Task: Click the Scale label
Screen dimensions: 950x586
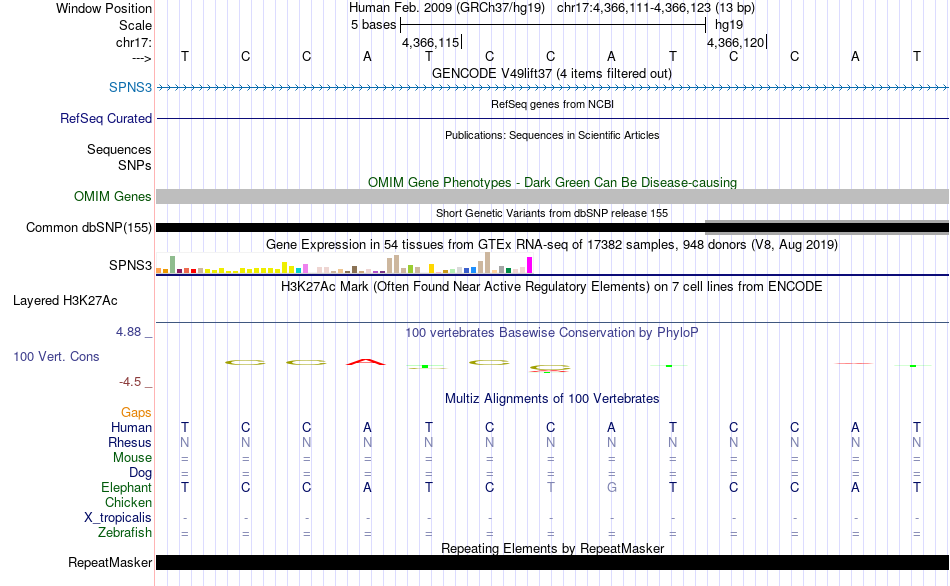Action: (x=135, y=25)
